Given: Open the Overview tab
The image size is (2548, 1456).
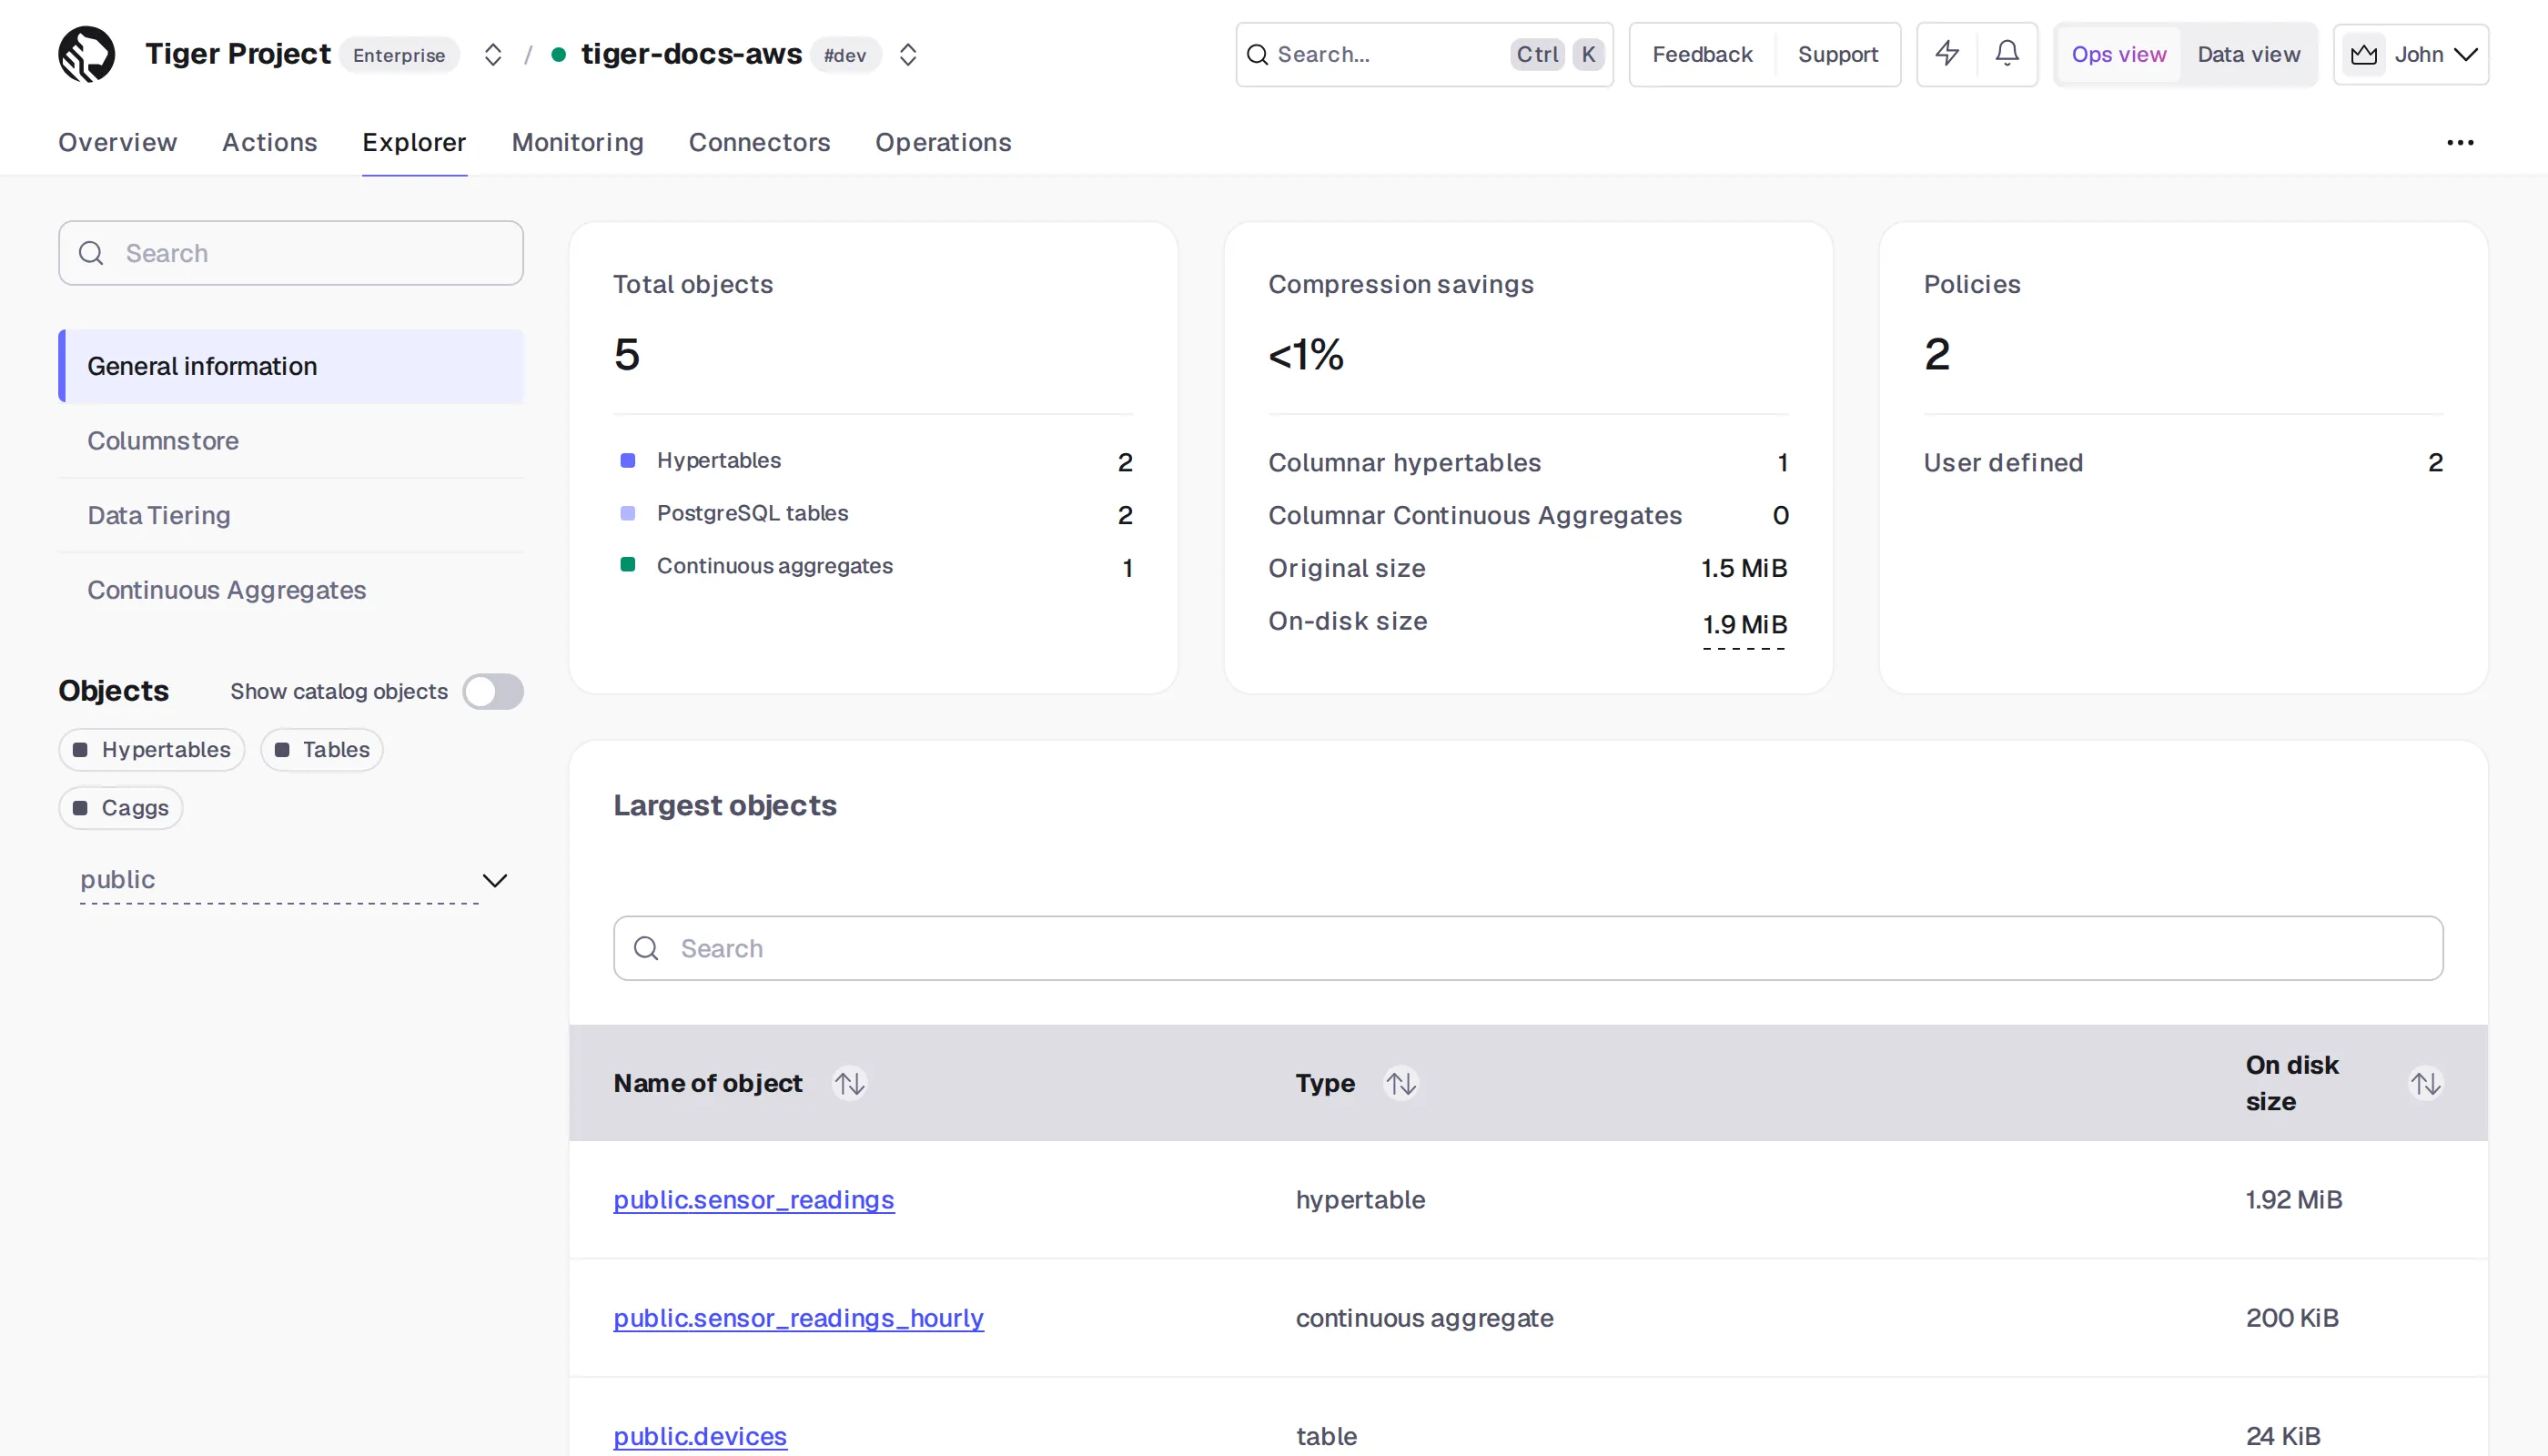Looking at the screenshot, I should [x=117, y=143].
